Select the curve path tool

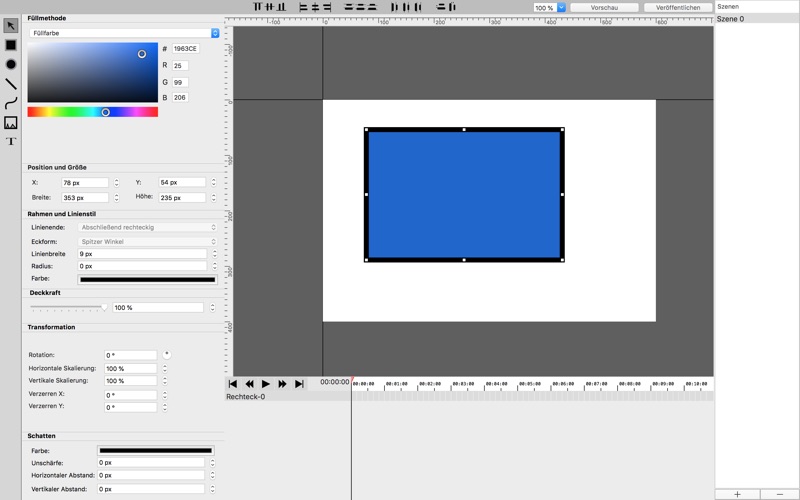tap(11, 103)
